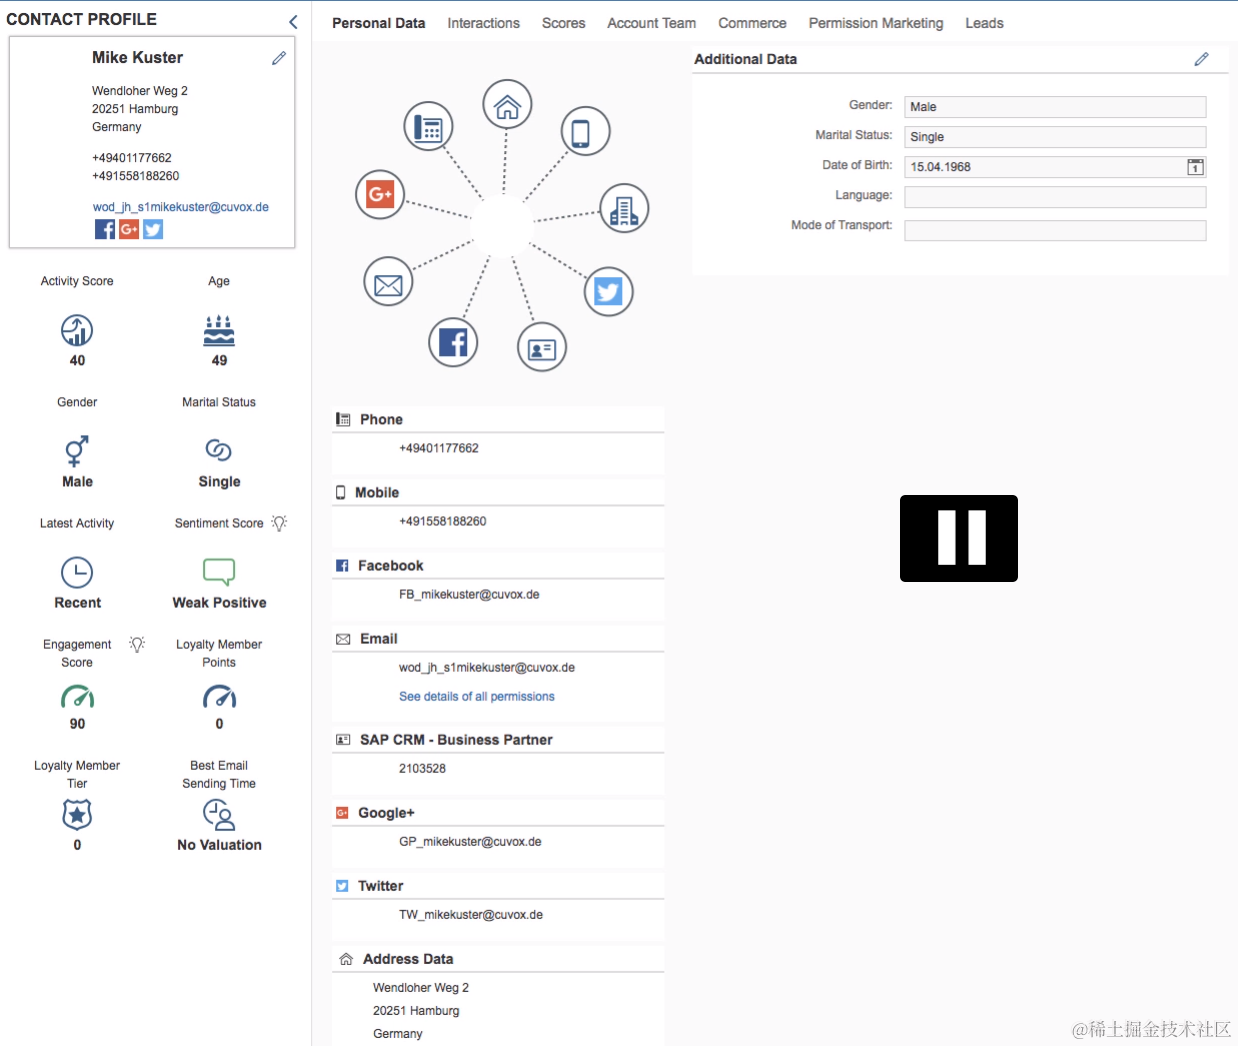This screenshot has height=1046, width=1238.
Task: Click home address node in diagram
Action: pos(507,105)
